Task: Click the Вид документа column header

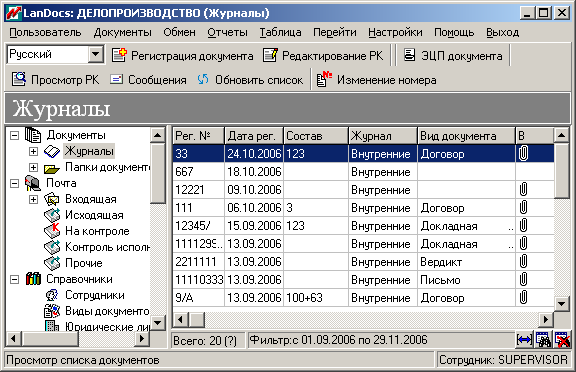Action: point(466,136)
